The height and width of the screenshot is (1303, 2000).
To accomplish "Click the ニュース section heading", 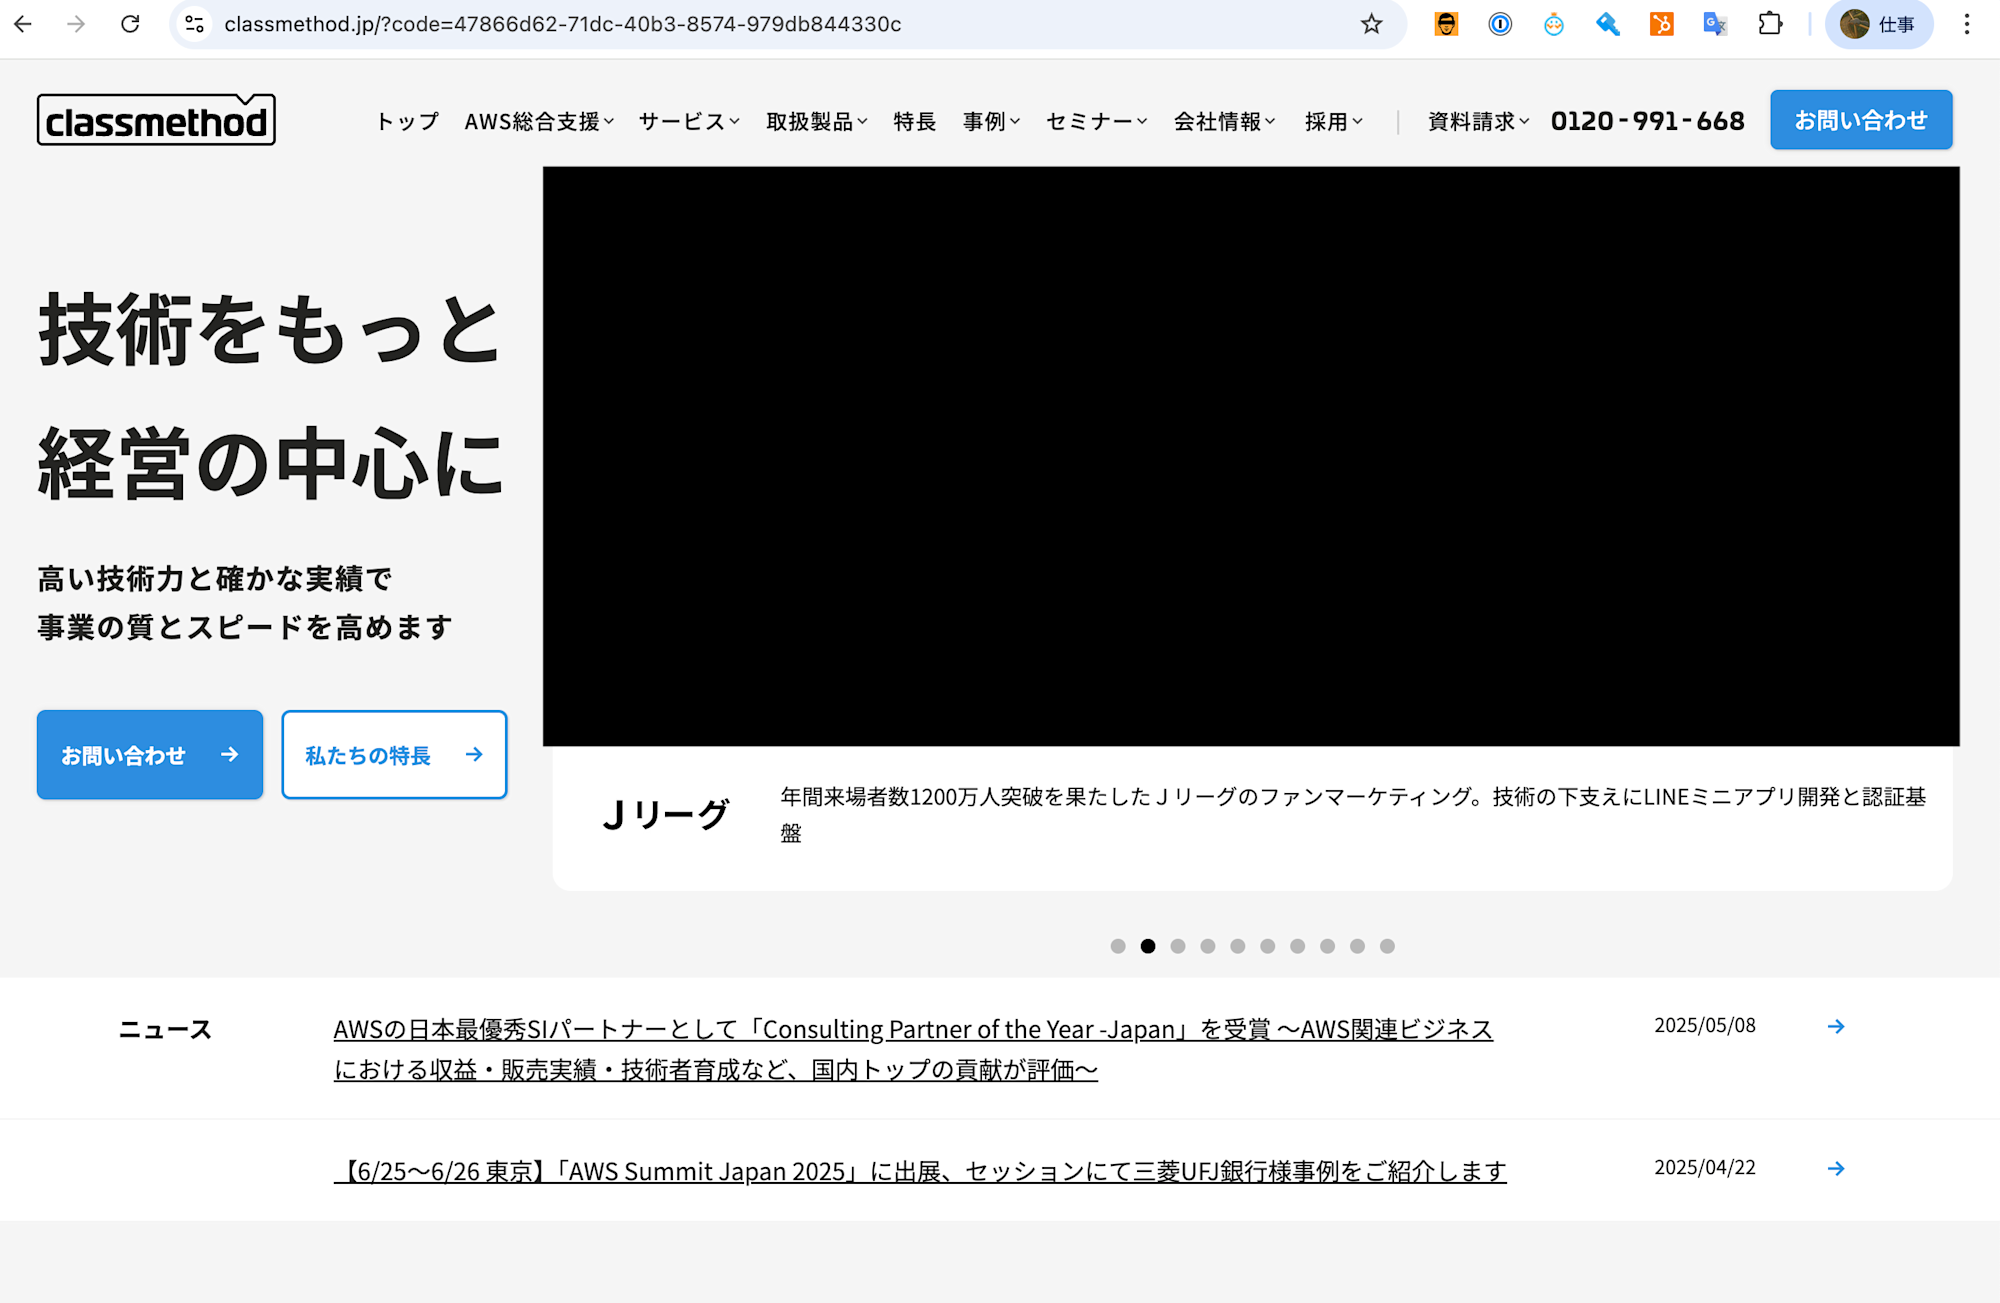I will coord(166,1029).
